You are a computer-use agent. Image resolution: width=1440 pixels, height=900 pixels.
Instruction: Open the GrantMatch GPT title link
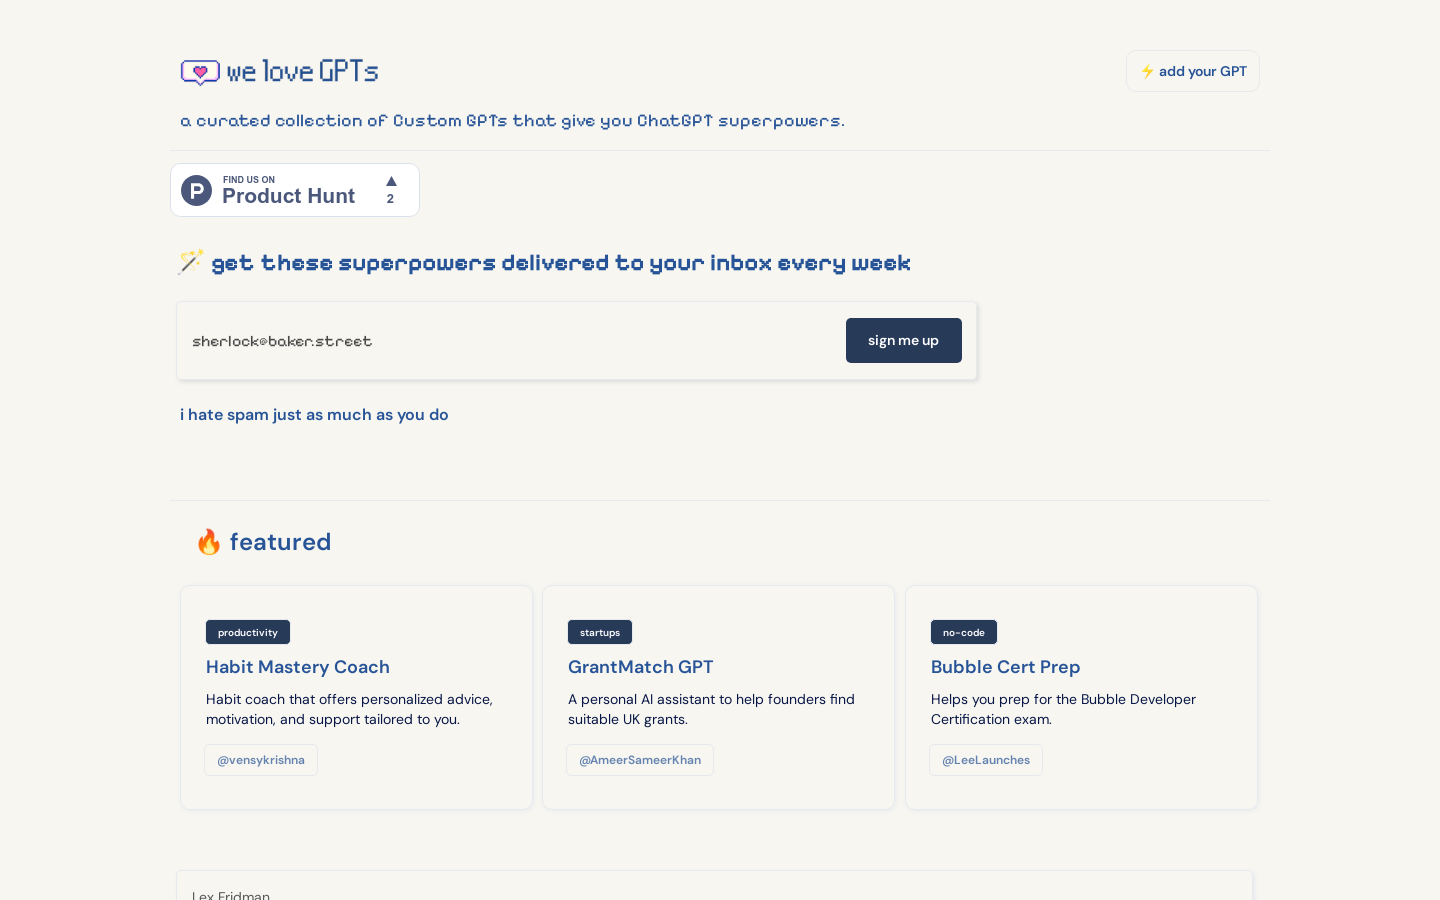tap(641, 667)
